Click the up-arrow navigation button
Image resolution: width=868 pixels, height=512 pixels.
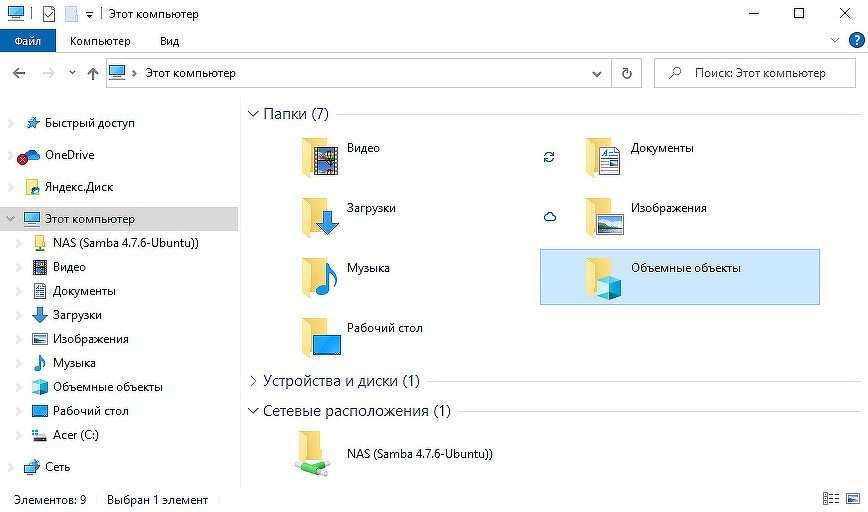click(93, 73)
